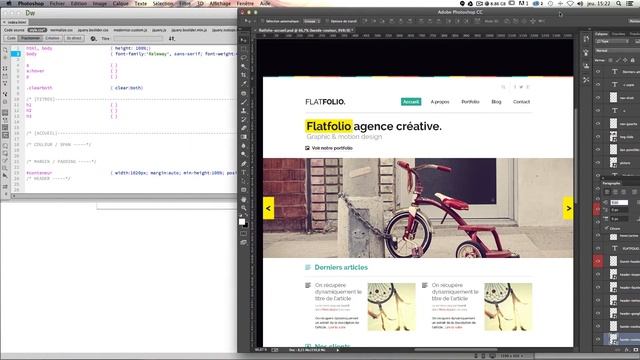Click the En direct button
640x360 pixels.
(74, 38)
